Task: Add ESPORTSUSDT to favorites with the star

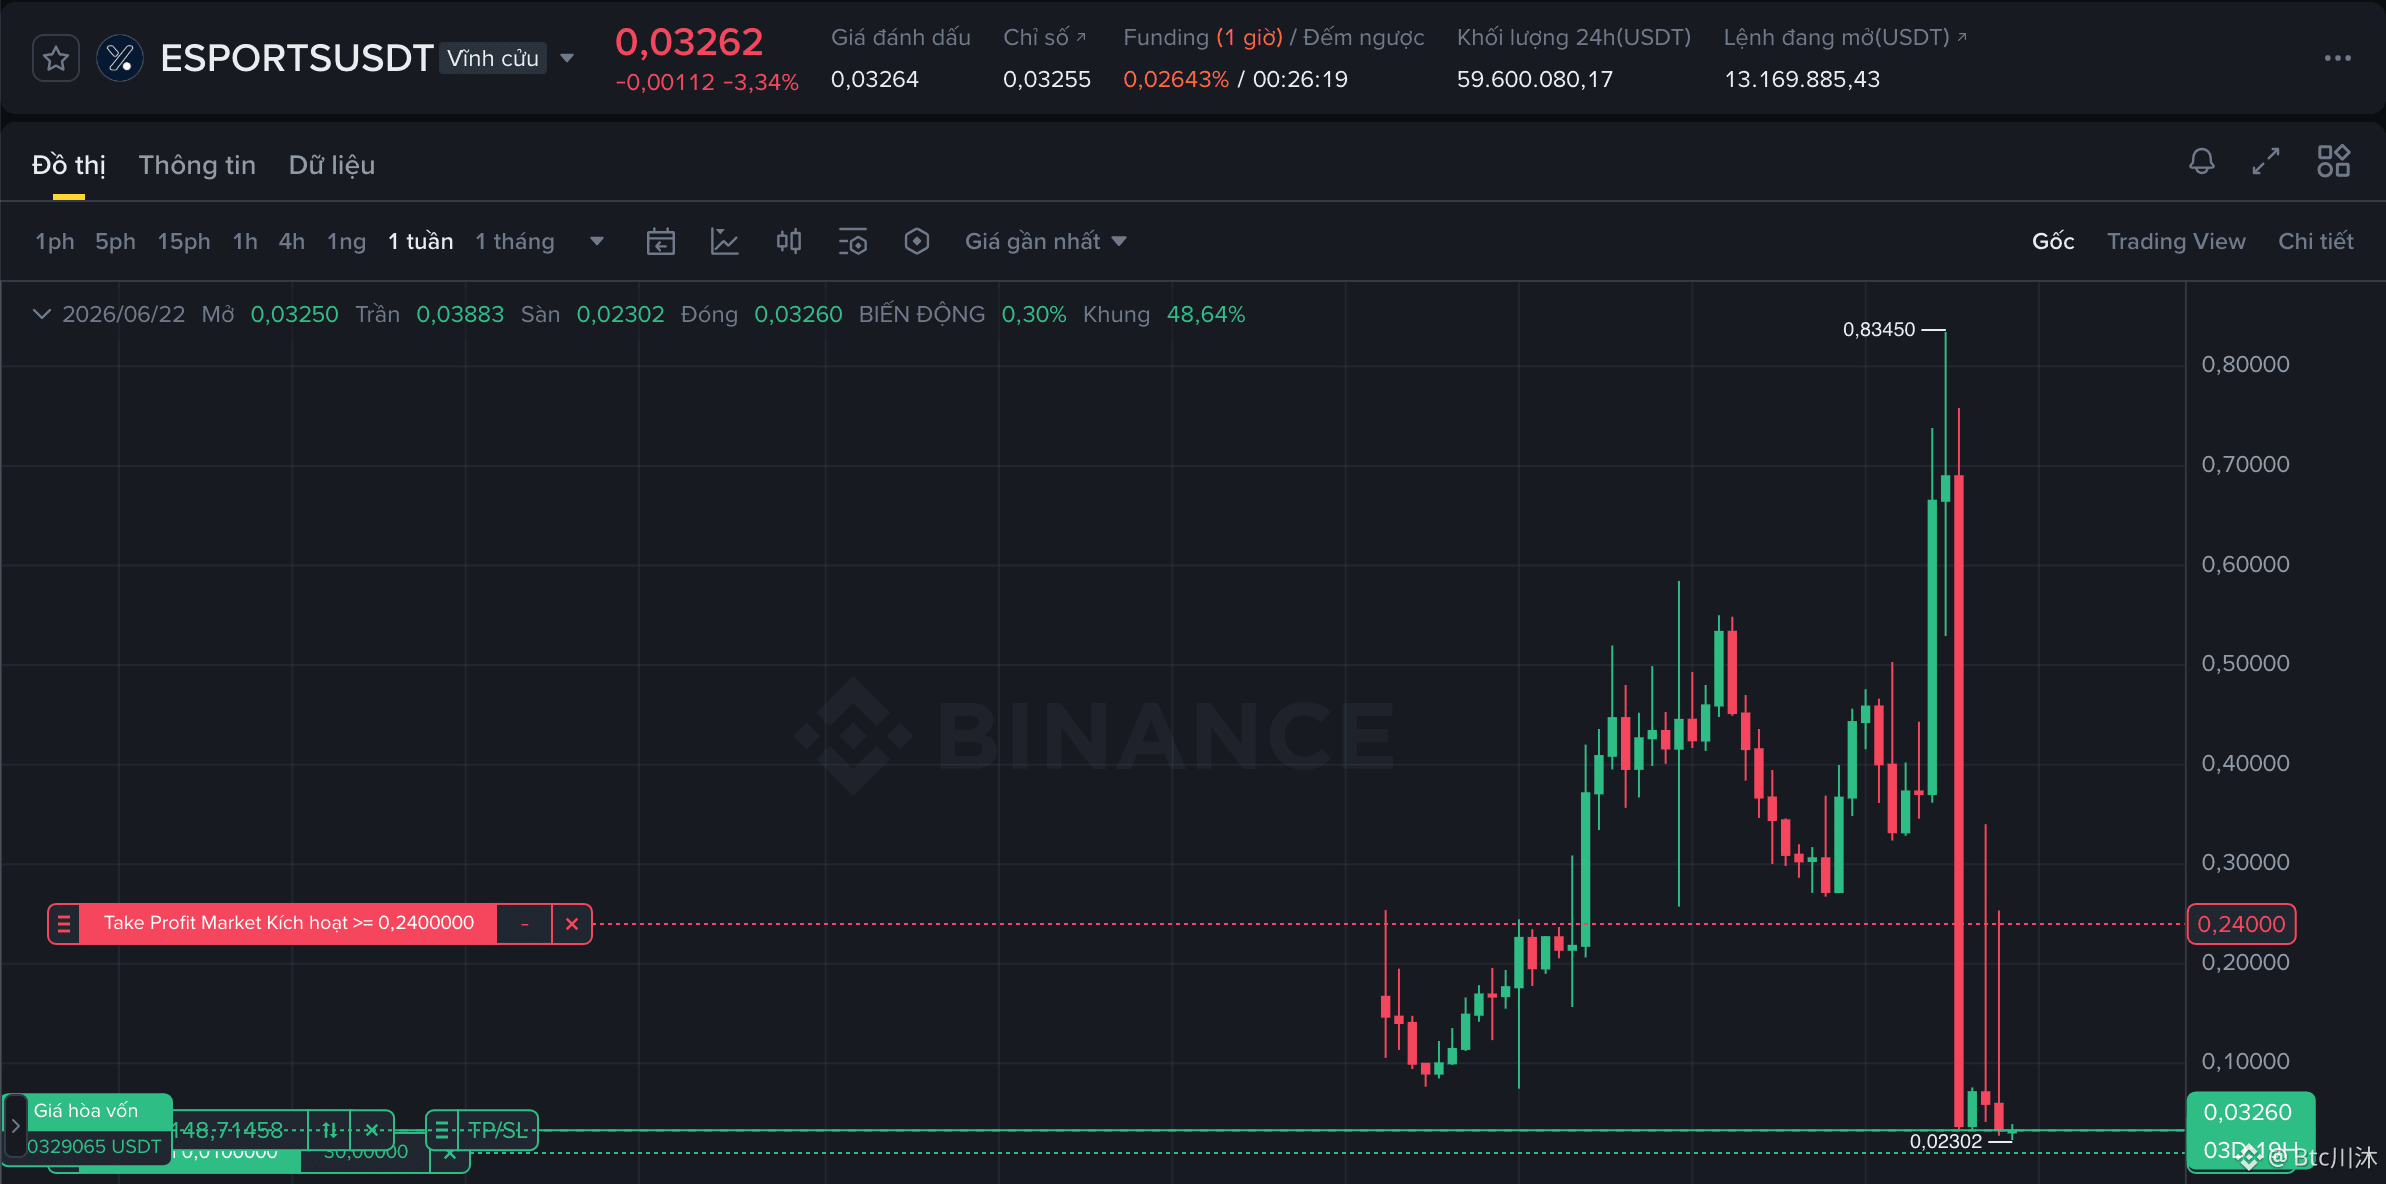Action: click(56, 58)
